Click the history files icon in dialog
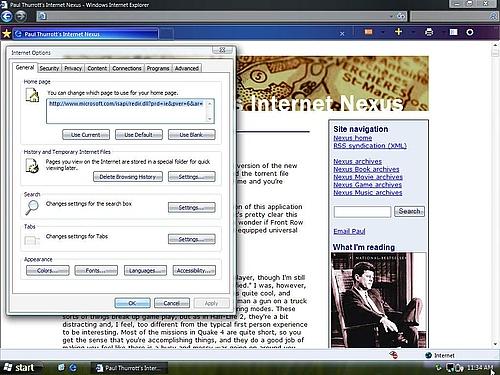 [32, 166]
